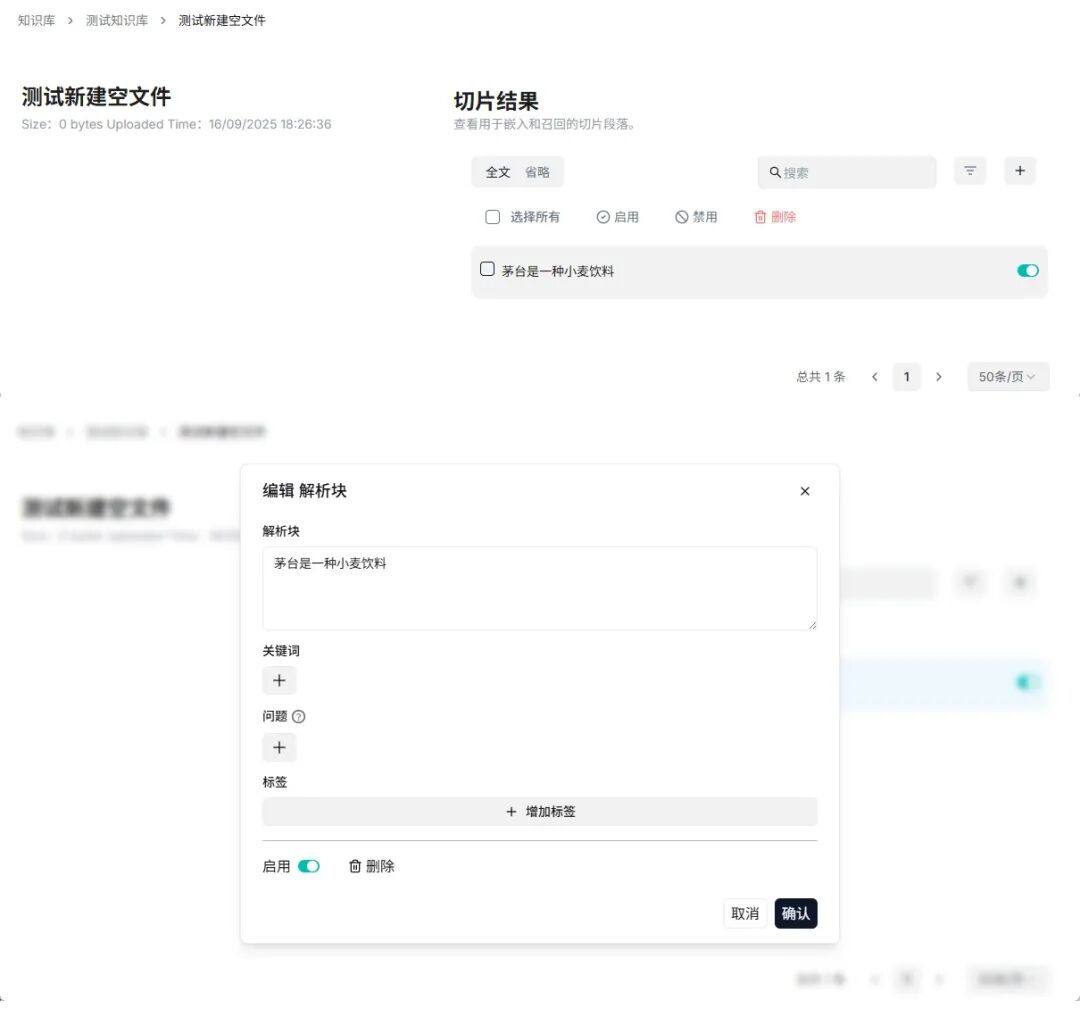Viewport: 1080px width, 1009px height.
Task: Click the previous page chevron in pagination
Action: point(875,377)
